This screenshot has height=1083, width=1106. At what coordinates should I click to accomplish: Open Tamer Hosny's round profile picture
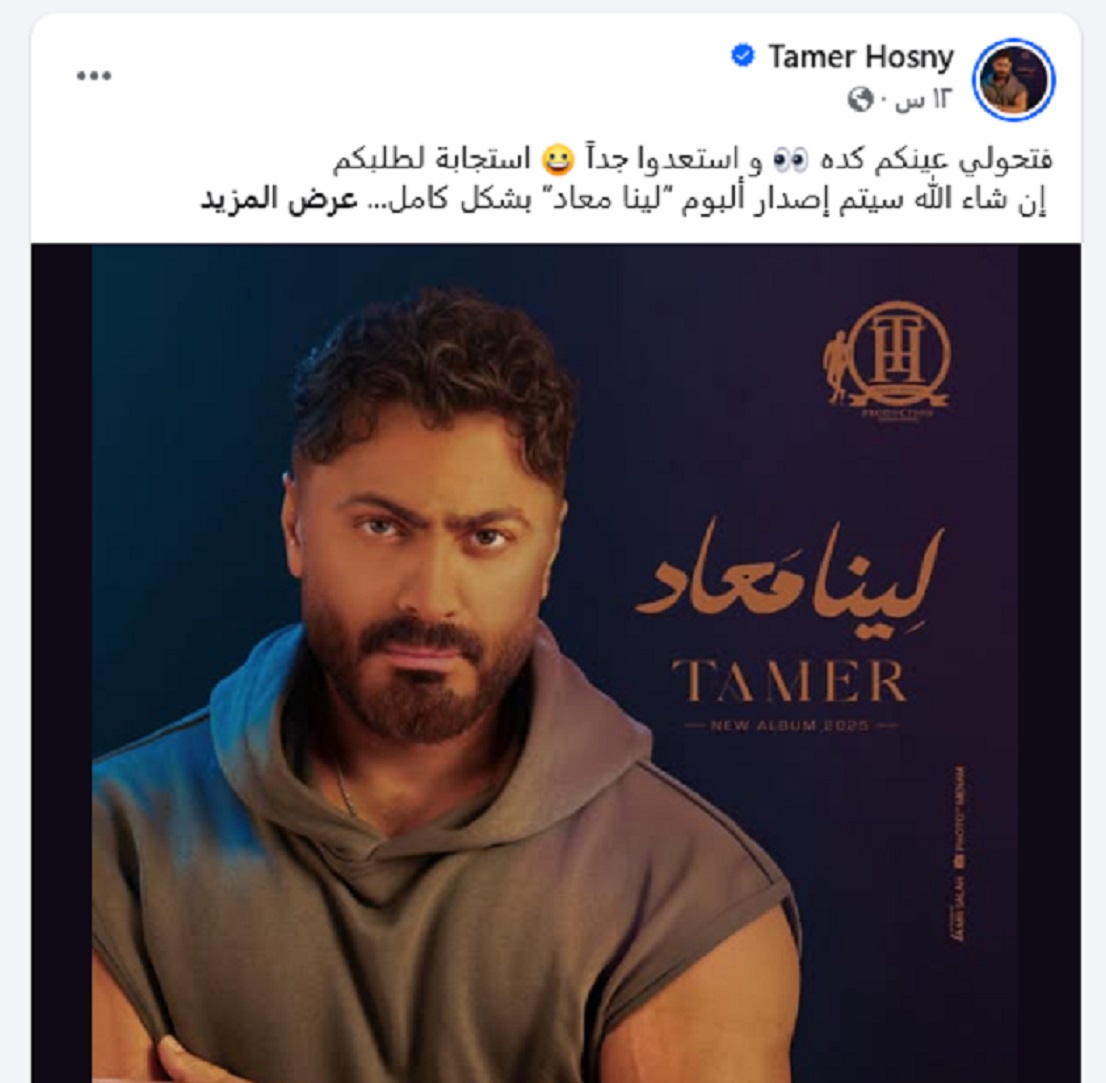[1014, 80]
